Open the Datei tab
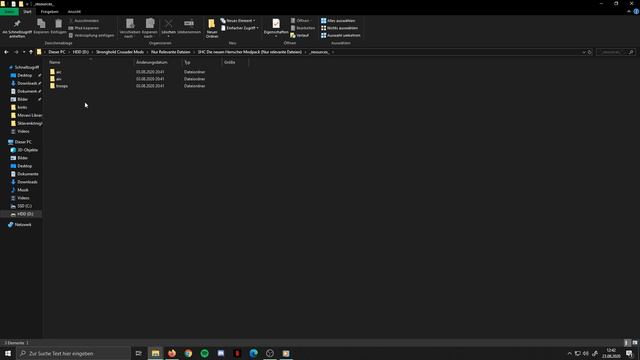This screenshot has width=640, height=360. tap(9, 11)
